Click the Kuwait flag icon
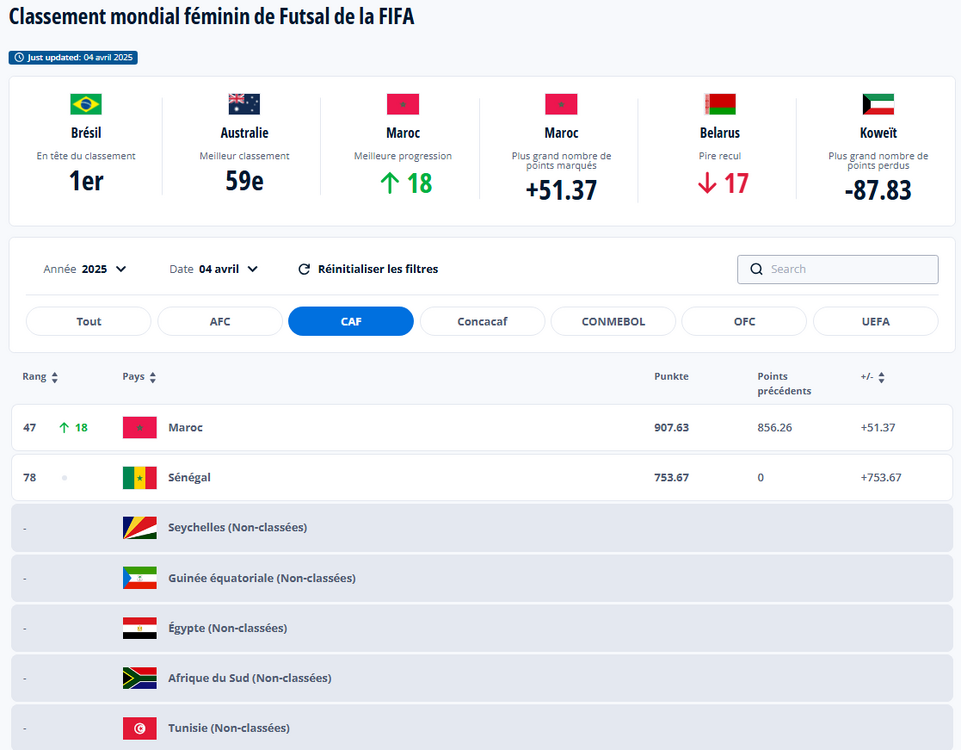This screenshot has height=750, width=961. click(878, 104)
